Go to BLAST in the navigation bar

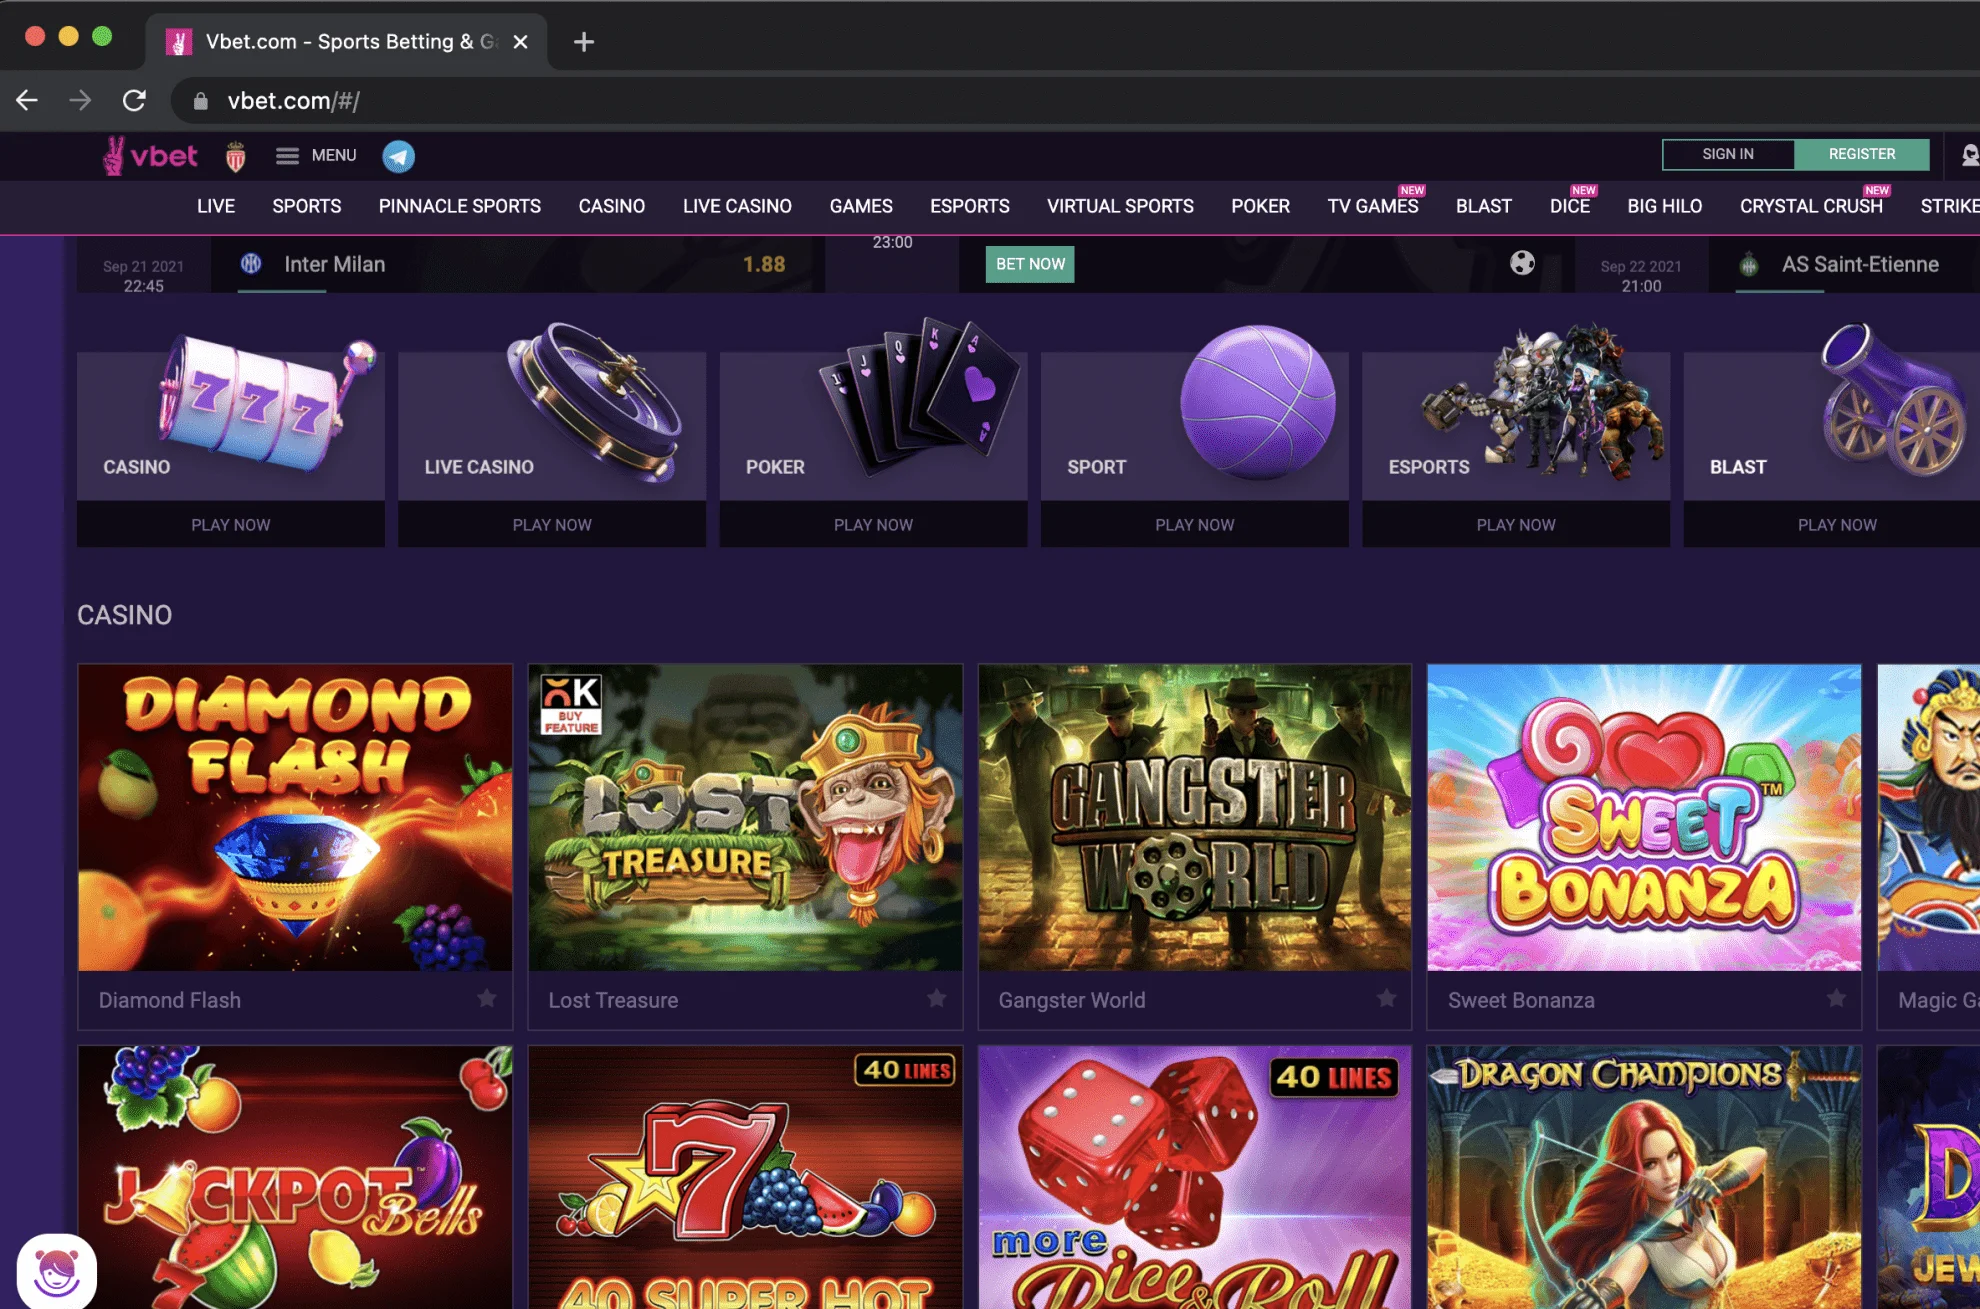pyautogui.click(x=1484, y=206)
